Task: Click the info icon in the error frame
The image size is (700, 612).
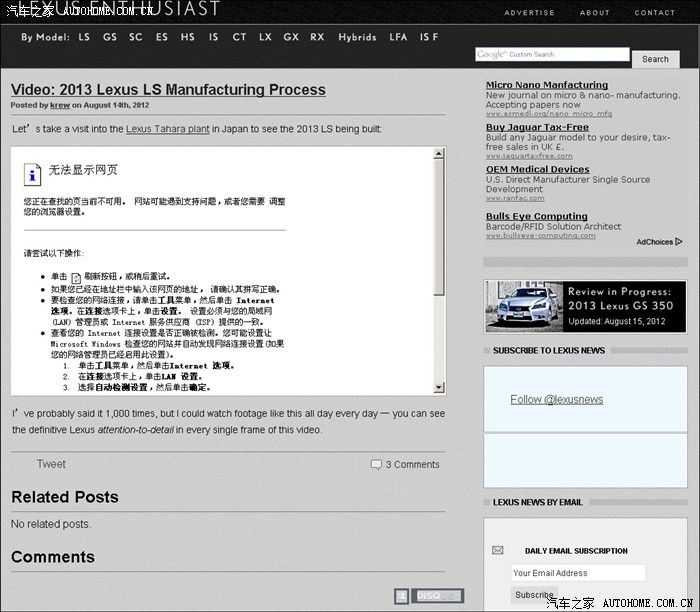Action: click(33, 175)
